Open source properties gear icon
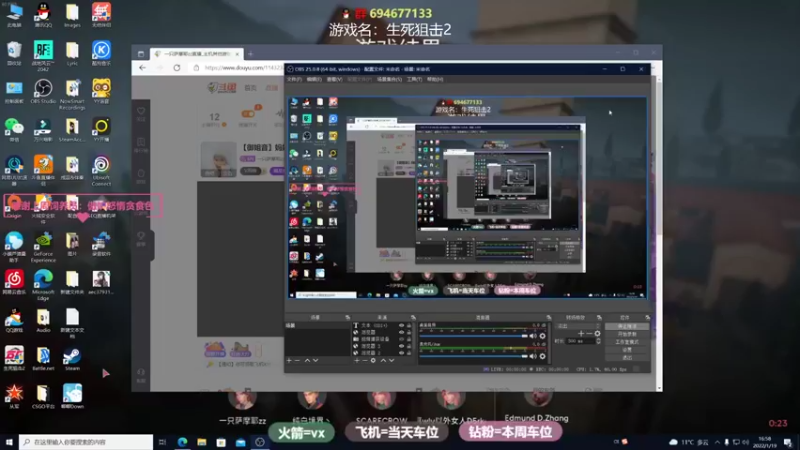 pyautogui.click(x=373, y=360)
